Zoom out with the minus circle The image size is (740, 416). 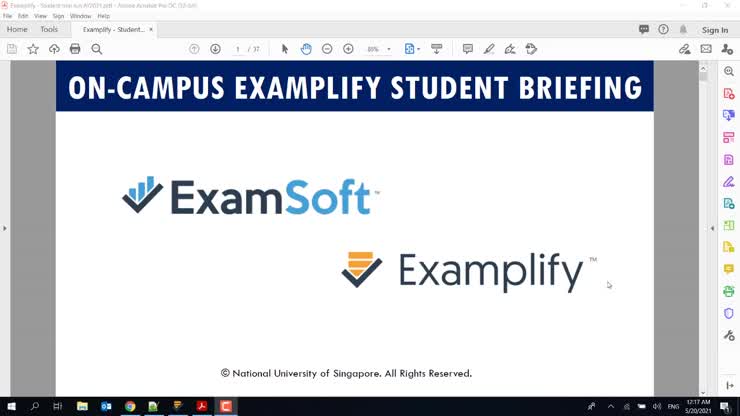click(x=327, y=49)
